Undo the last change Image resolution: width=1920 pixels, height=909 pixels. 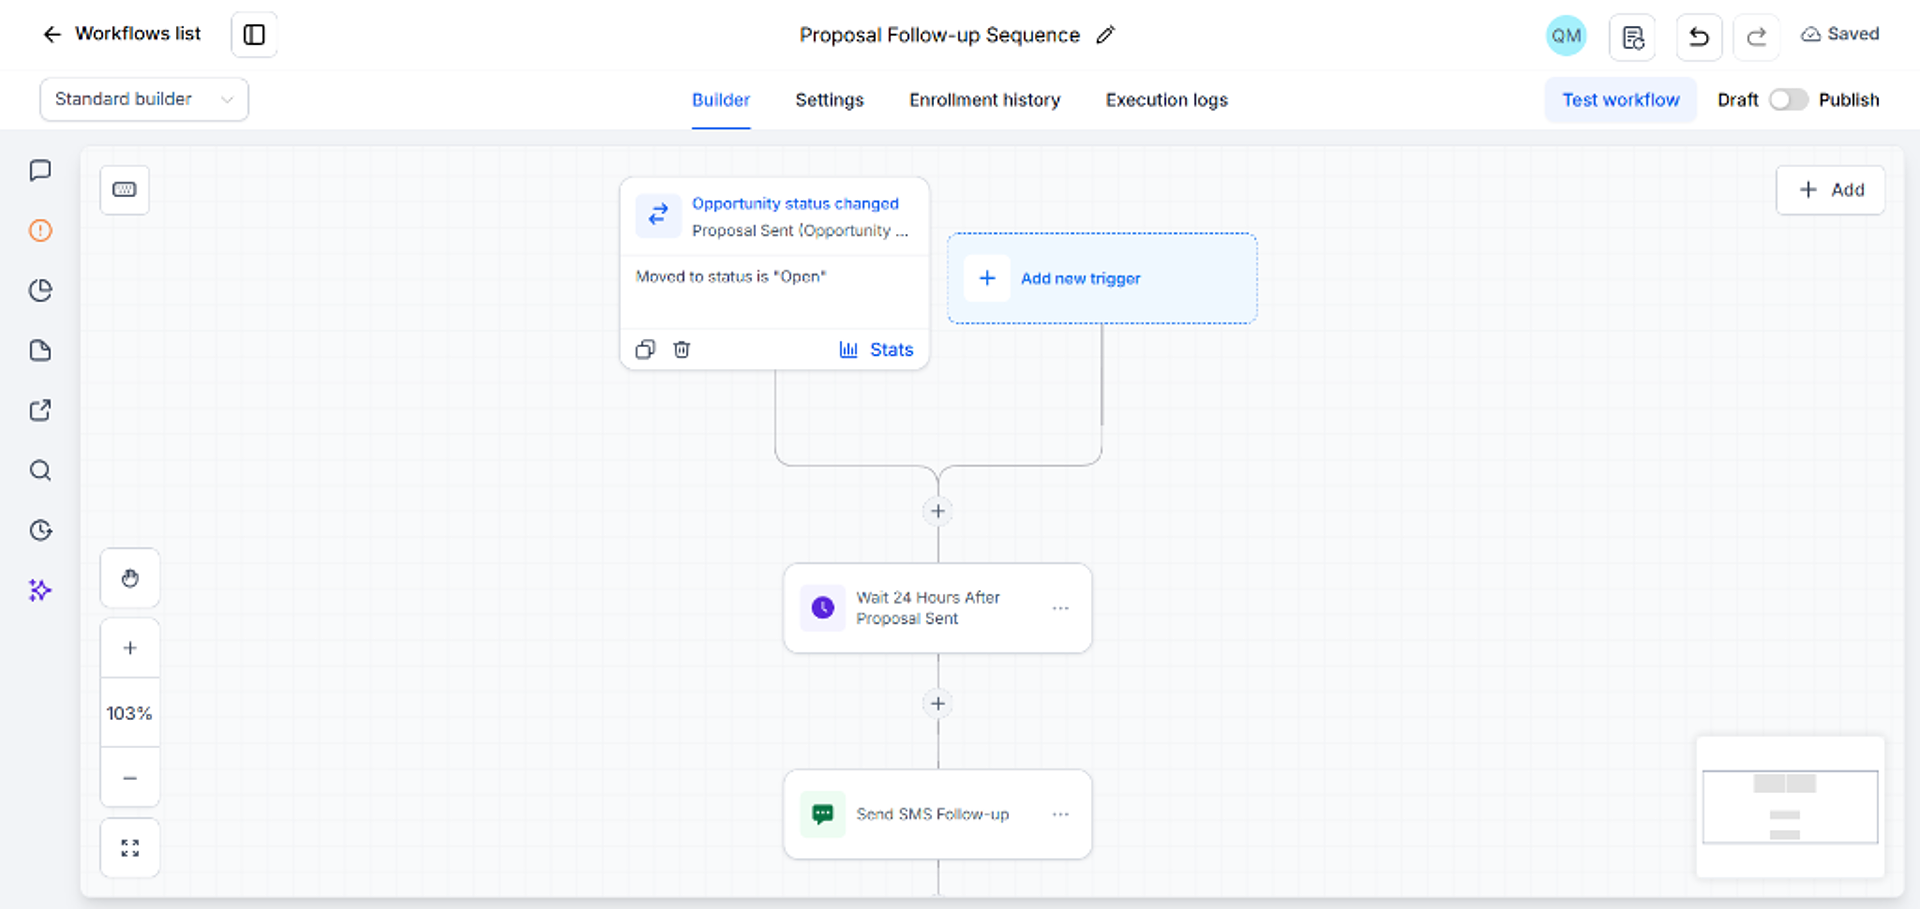point(1699,37)
